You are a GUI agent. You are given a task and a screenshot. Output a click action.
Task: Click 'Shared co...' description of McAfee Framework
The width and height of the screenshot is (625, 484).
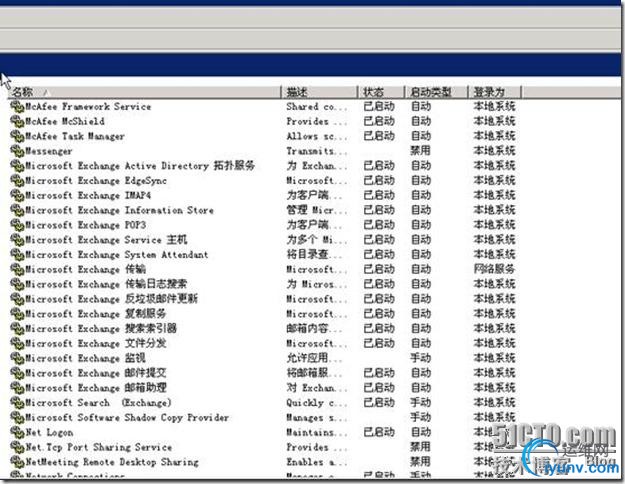[x=317, y=107]
